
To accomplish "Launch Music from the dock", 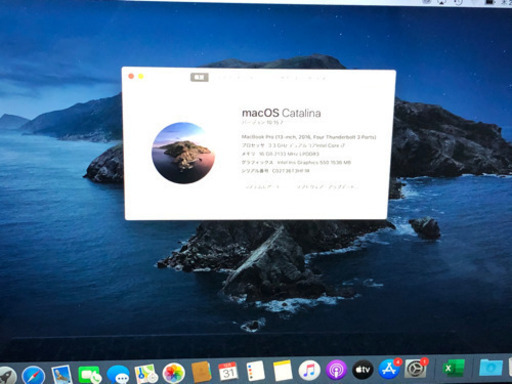I will pos(309,370).
